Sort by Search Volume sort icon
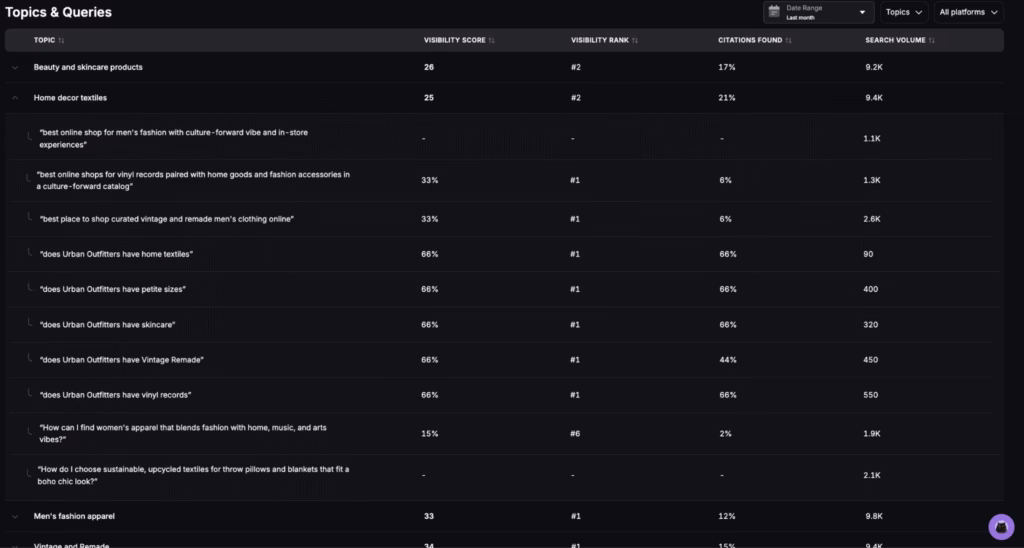1024x548 pixels. pos(932,40)
